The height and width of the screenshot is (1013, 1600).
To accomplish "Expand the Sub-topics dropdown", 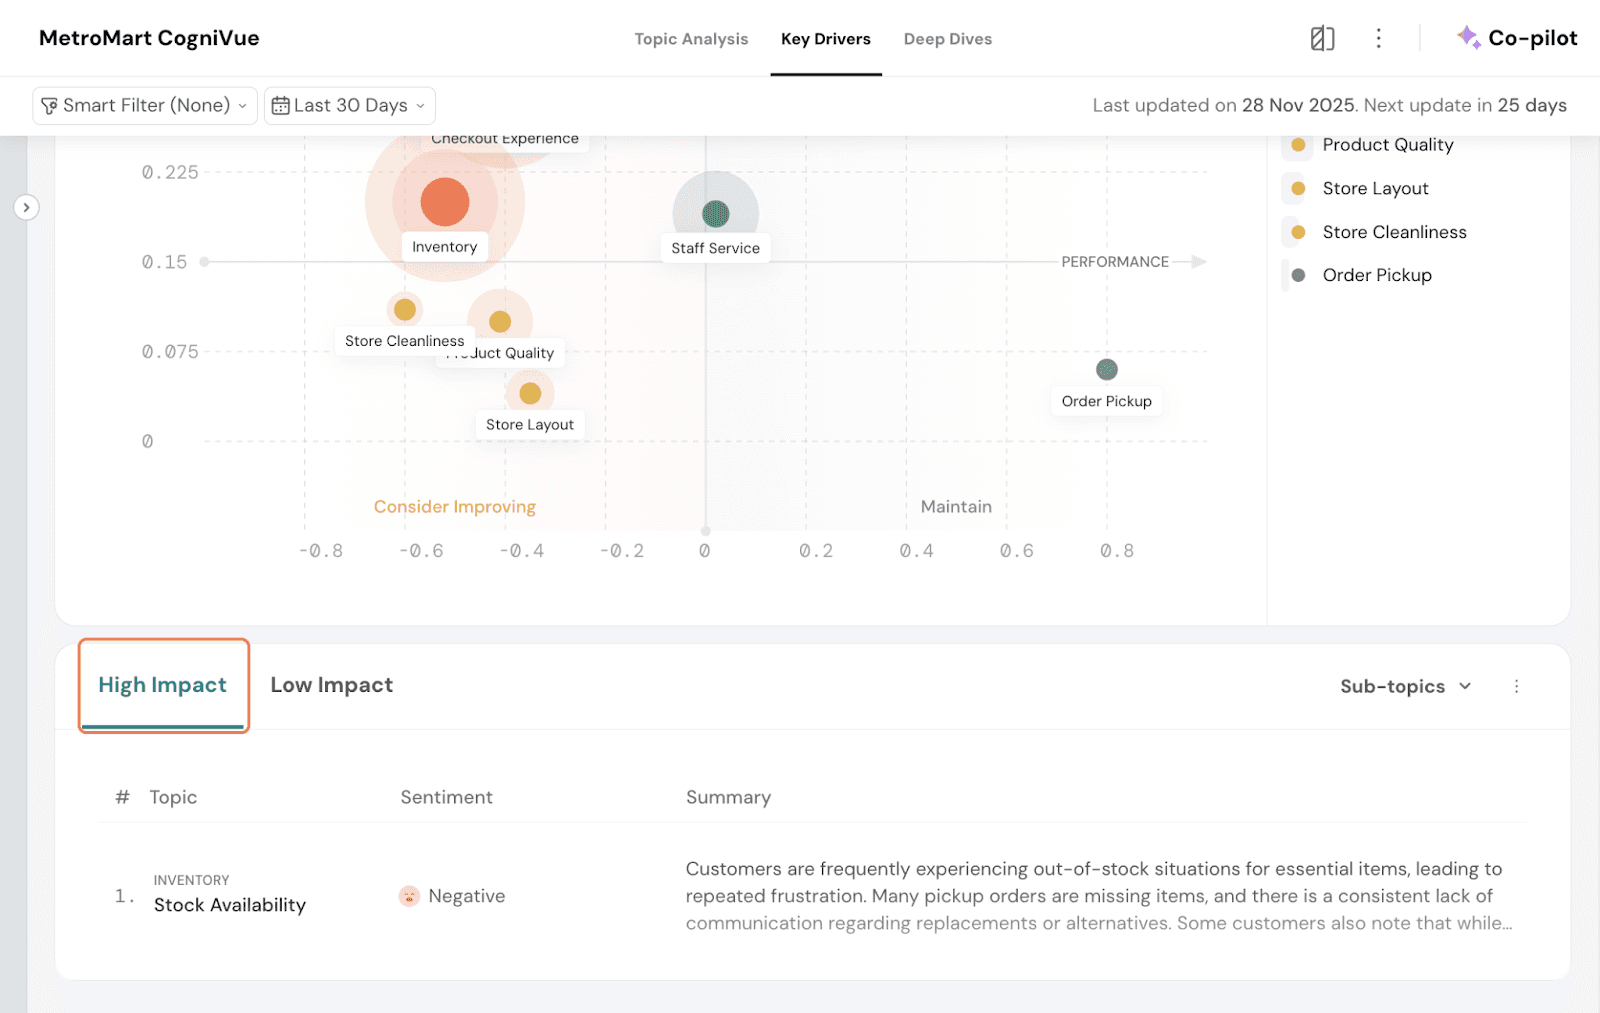I will coord(1405,686).
